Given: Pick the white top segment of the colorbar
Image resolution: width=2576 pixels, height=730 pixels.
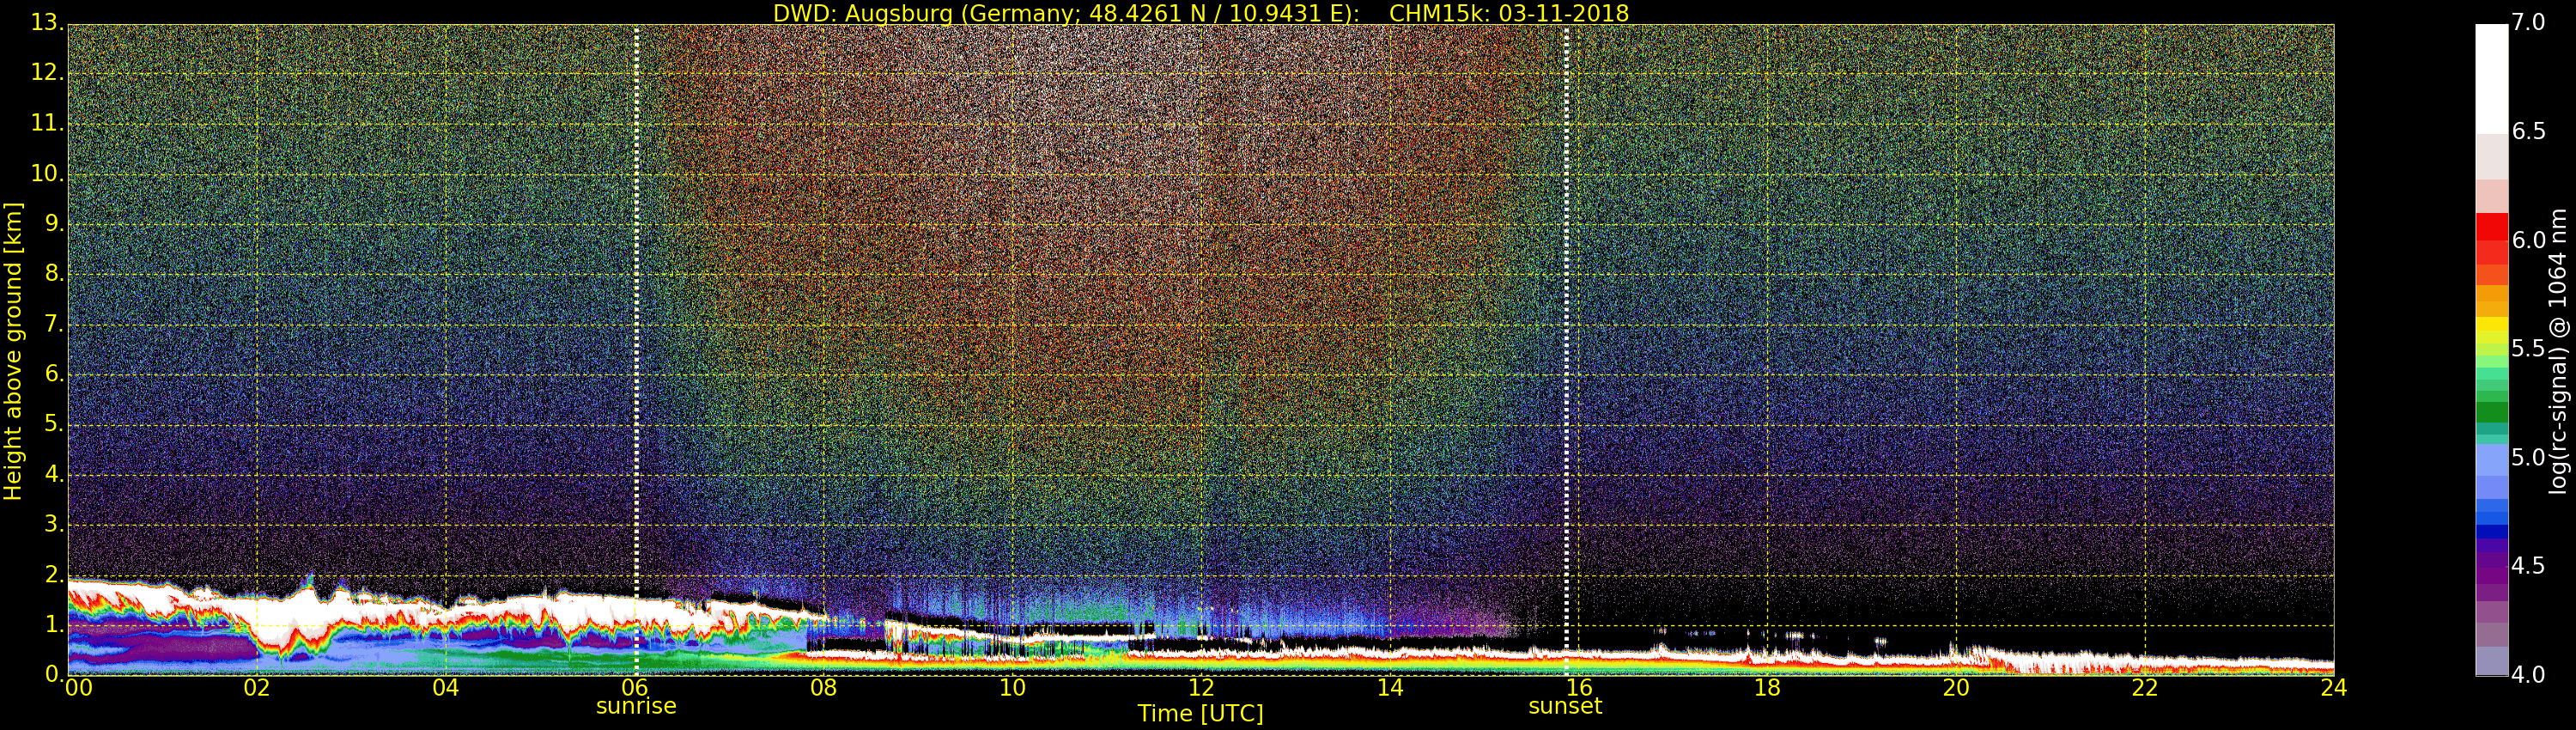Looking at the screenshot, I should (2491, 79).
